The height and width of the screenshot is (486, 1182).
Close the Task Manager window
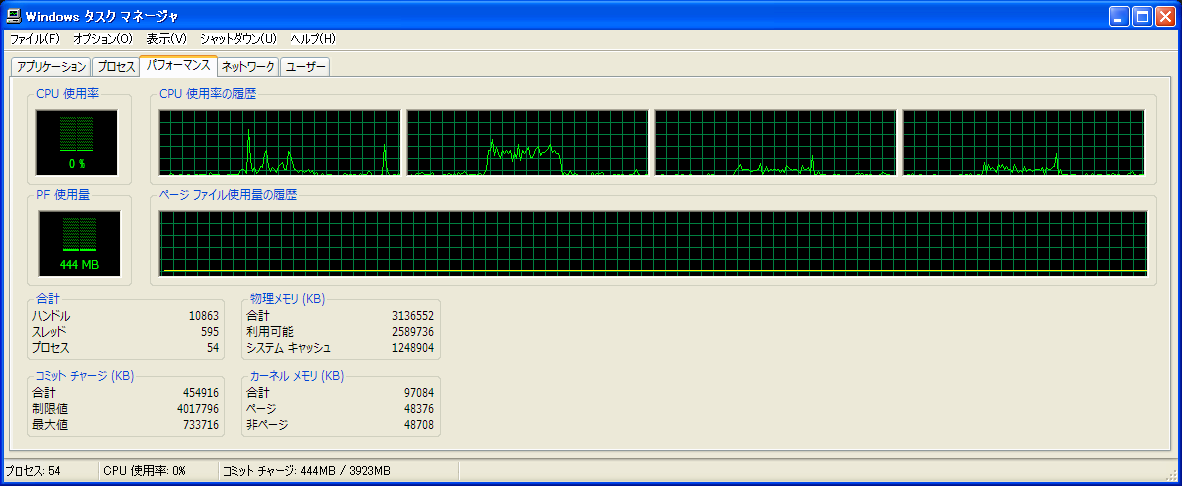[x=1165, y=16]
